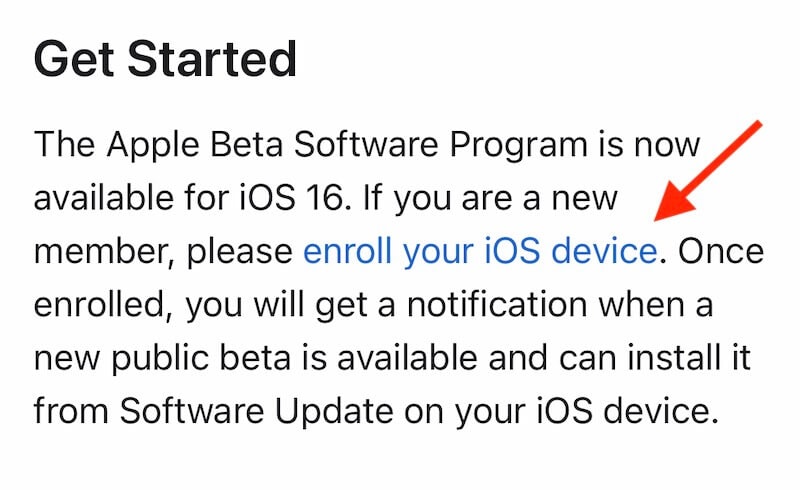Click the word enrolled

[98, 306]
